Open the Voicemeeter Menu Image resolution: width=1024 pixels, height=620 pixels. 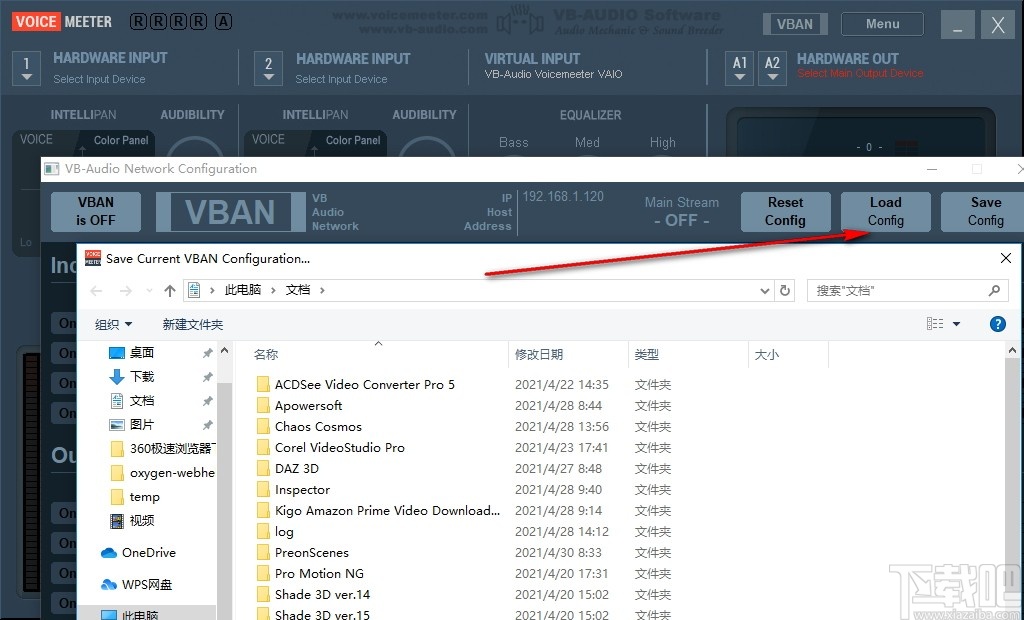pyautogui.click(x=882, y=24)
